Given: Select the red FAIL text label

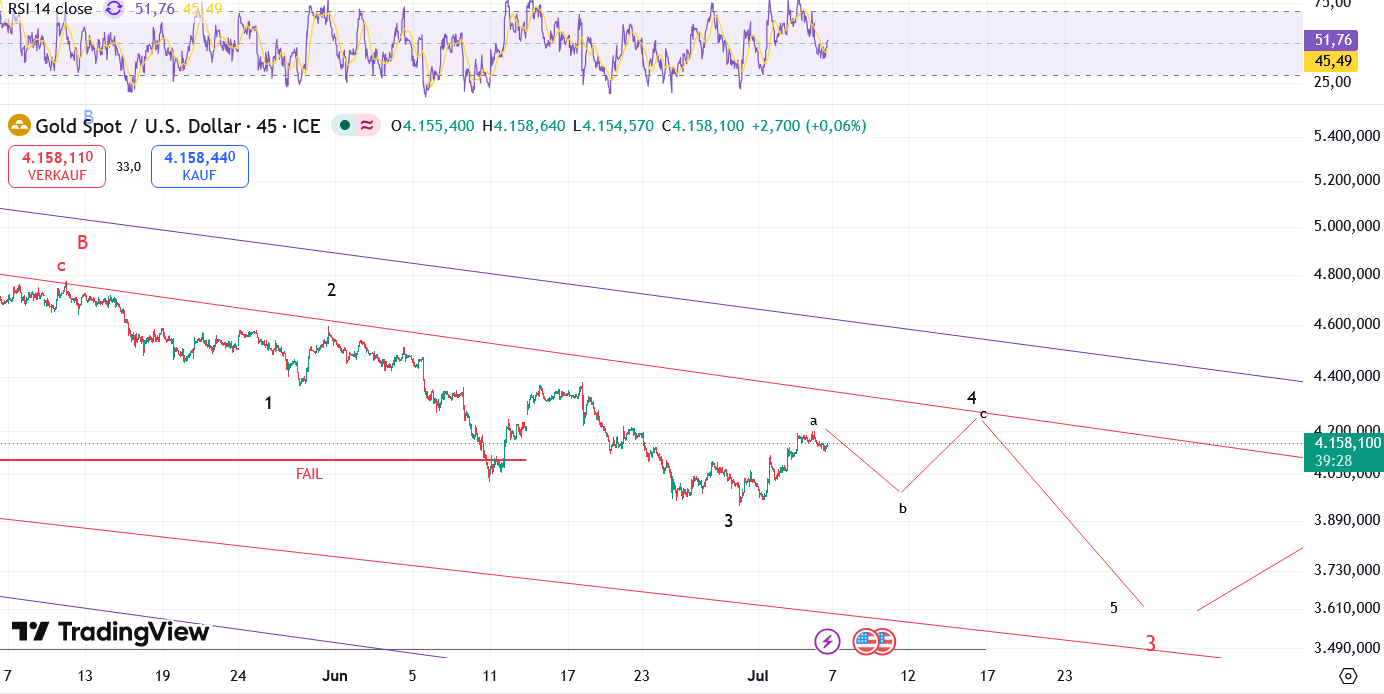Looking at the screenshot, I should coord(309,474).
